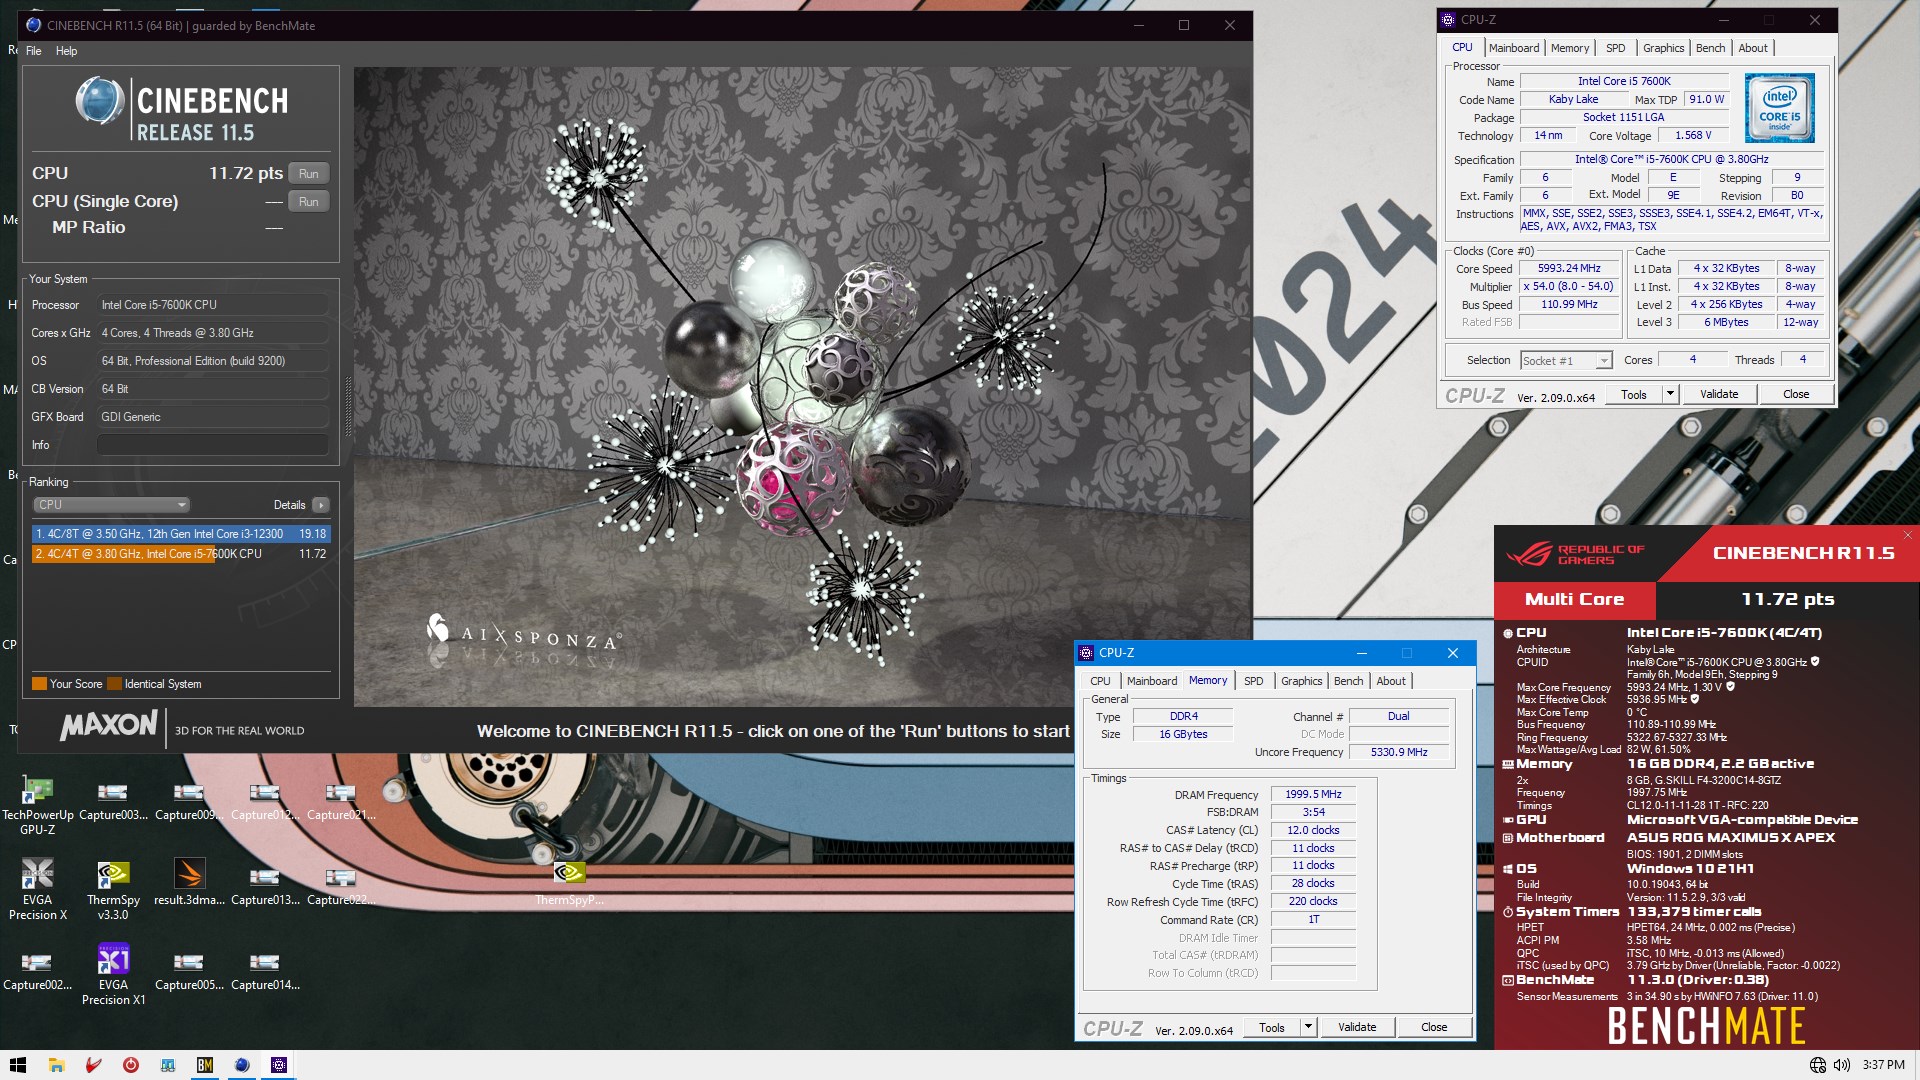
Task: Open Capture022 image on desktop
Action: pyautogui.click(x=341, y=885)
